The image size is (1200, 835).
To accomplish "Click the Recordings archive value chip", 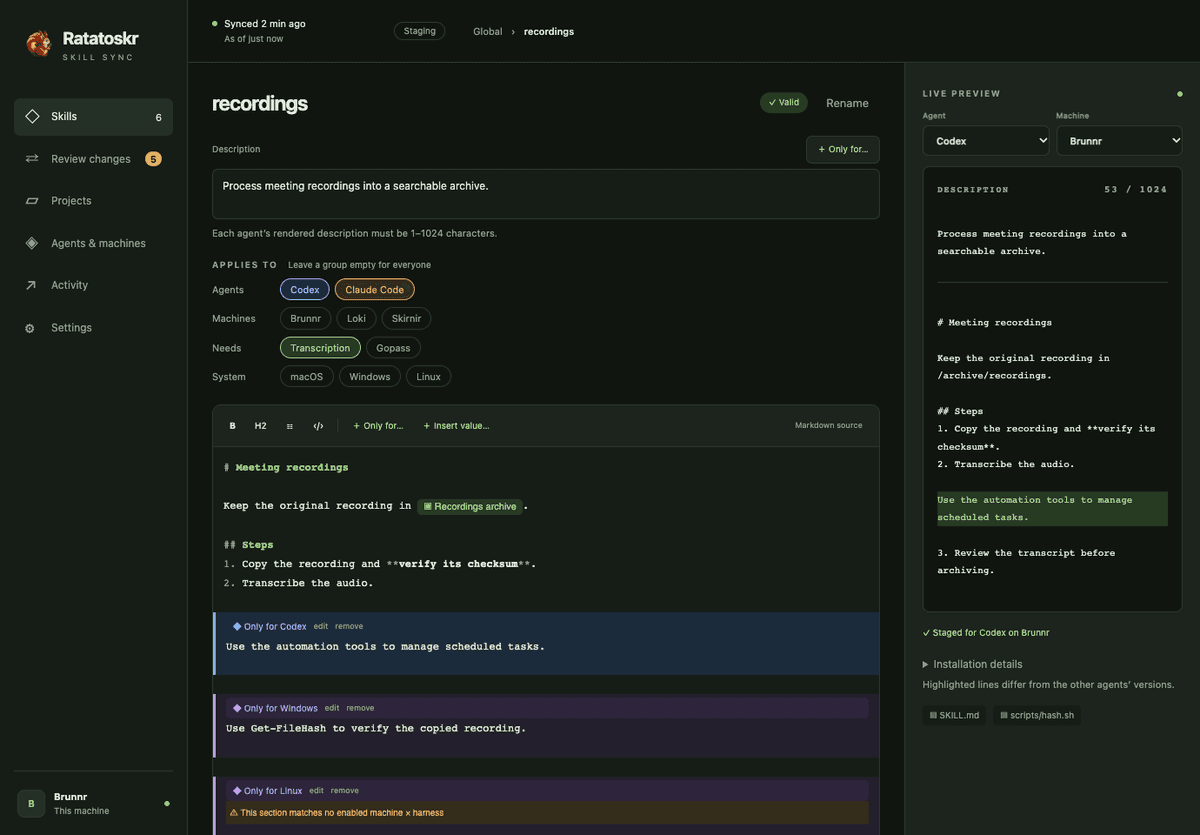I will 470,506.
